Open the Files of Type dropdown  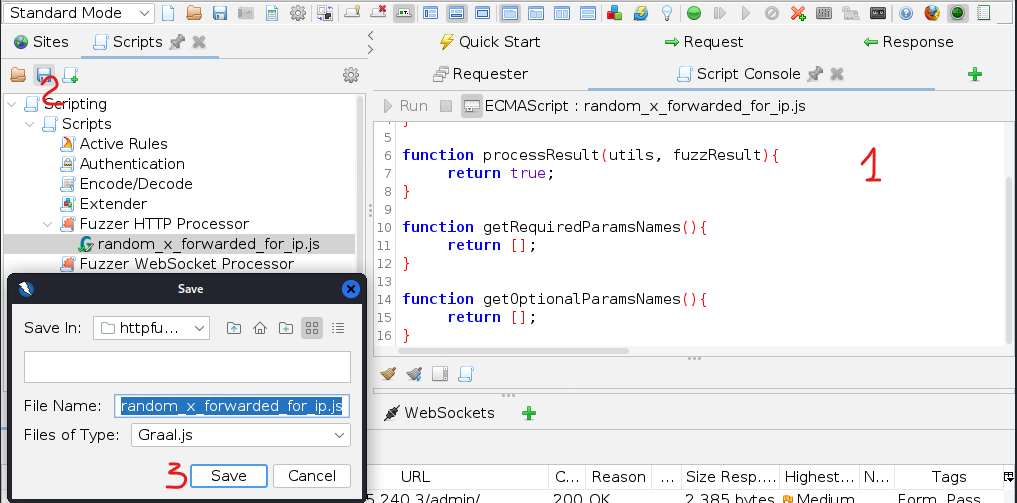tap(240, 435)
